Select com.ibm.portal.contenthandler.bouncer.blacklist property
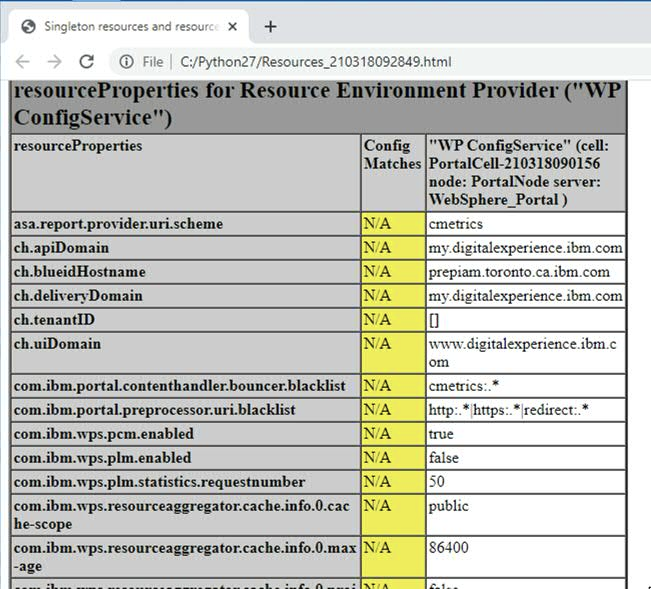 pos(180,386)
